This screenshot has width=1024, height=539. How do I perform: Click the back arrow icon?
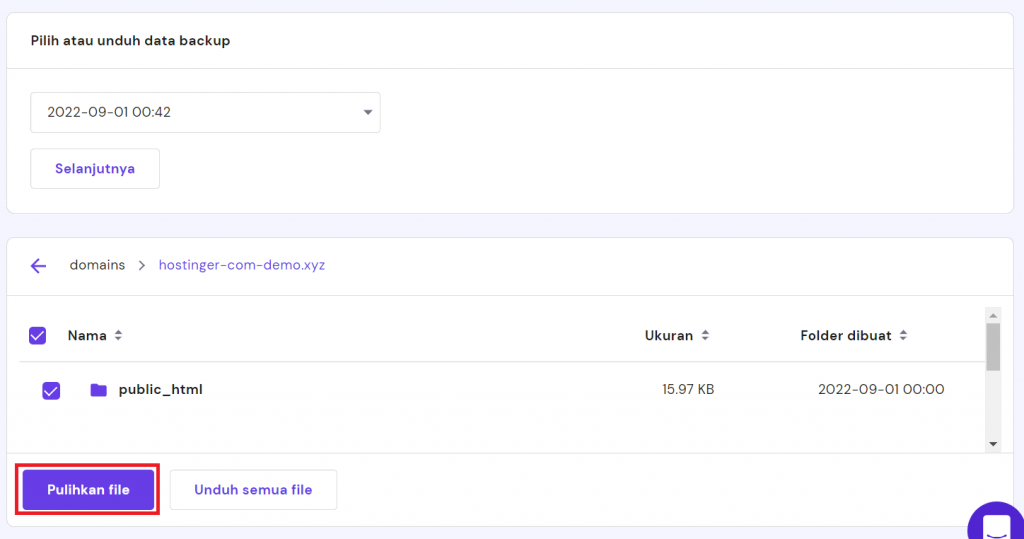click(38, 266)
